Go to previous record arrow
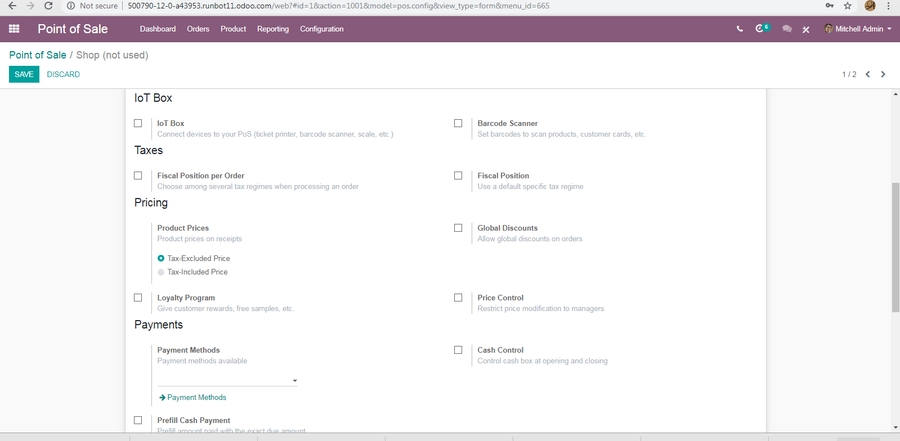This screenshot has height=441, width=900. click(868, 74)
